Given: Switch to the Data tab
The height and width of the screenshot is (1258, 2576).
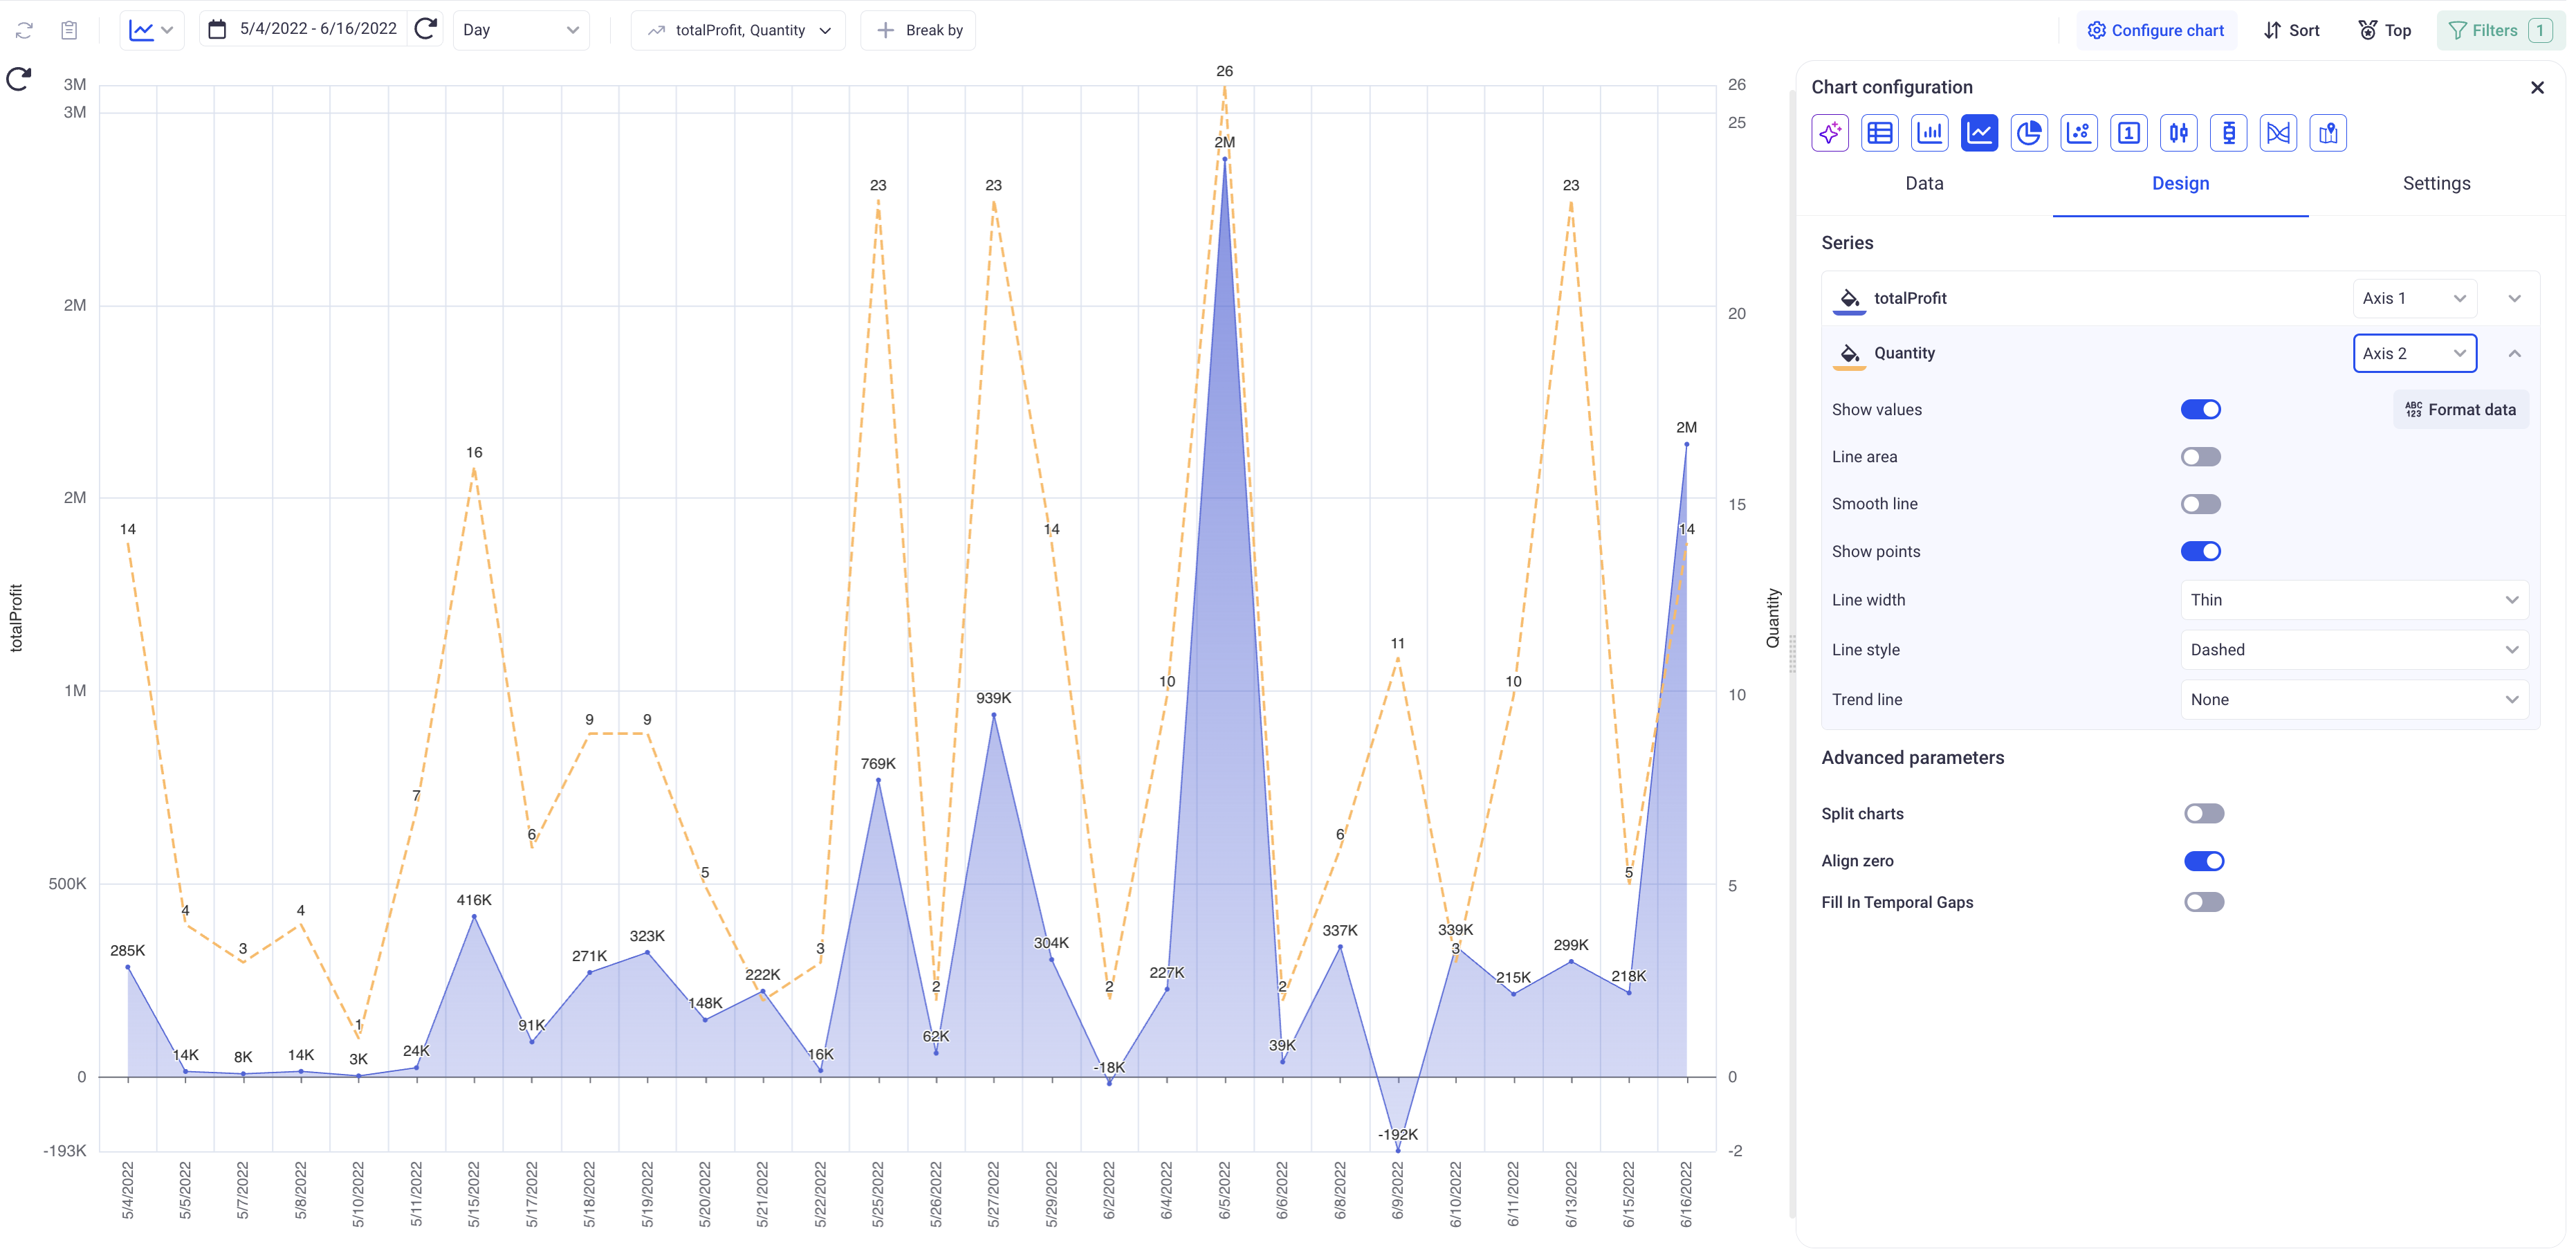Looking at the screenshot, I should pyautogui.click(x=1923, y=183).
